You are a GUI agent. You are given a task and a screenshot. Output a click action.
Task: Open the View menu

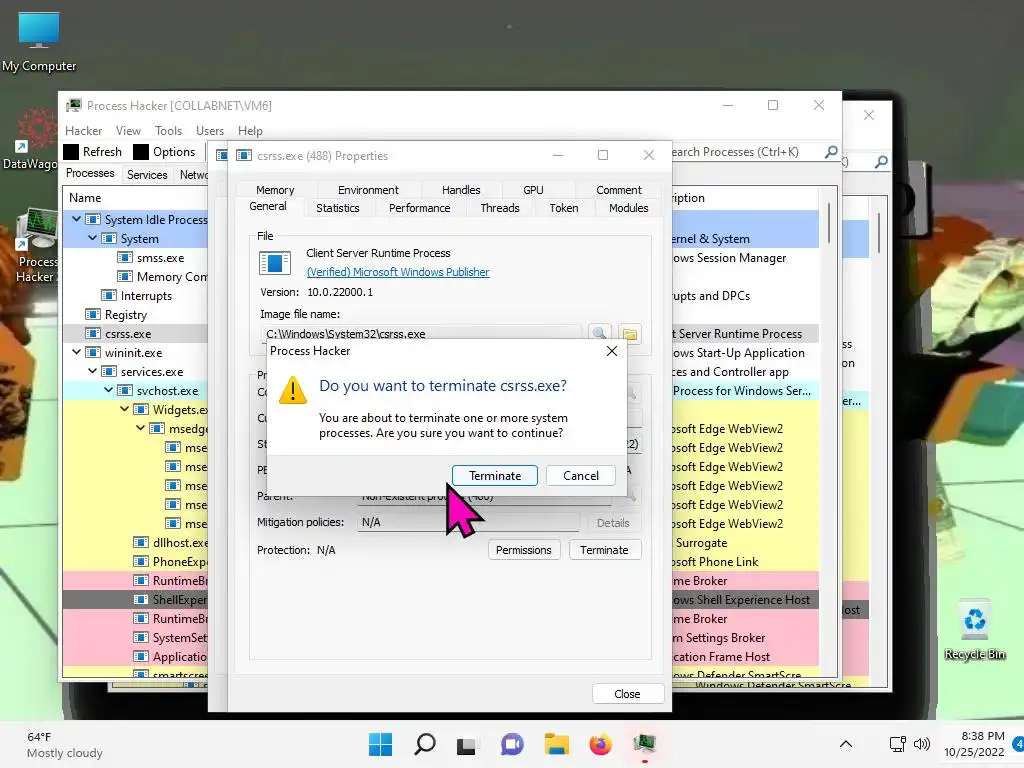point(128,131)
